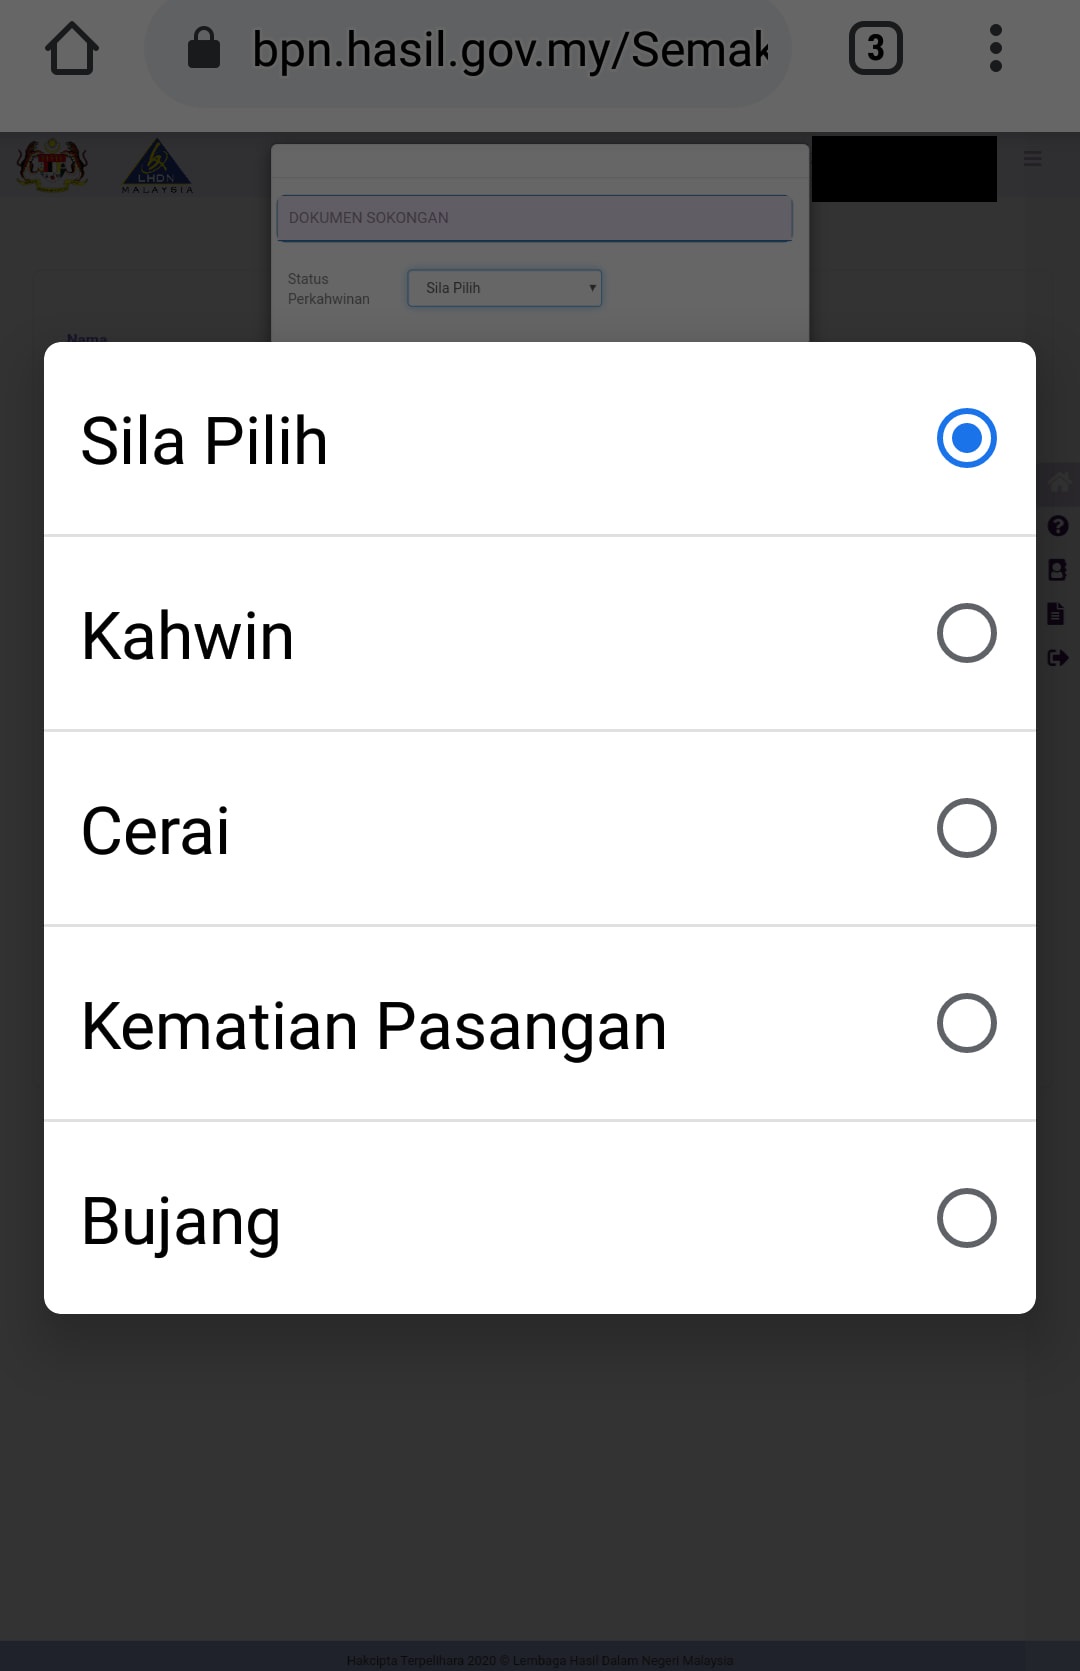The height and width of the screenshot is (1671, 1080).
Task: Choose the Kematian Pasangan option
Action: (374, 1025)
